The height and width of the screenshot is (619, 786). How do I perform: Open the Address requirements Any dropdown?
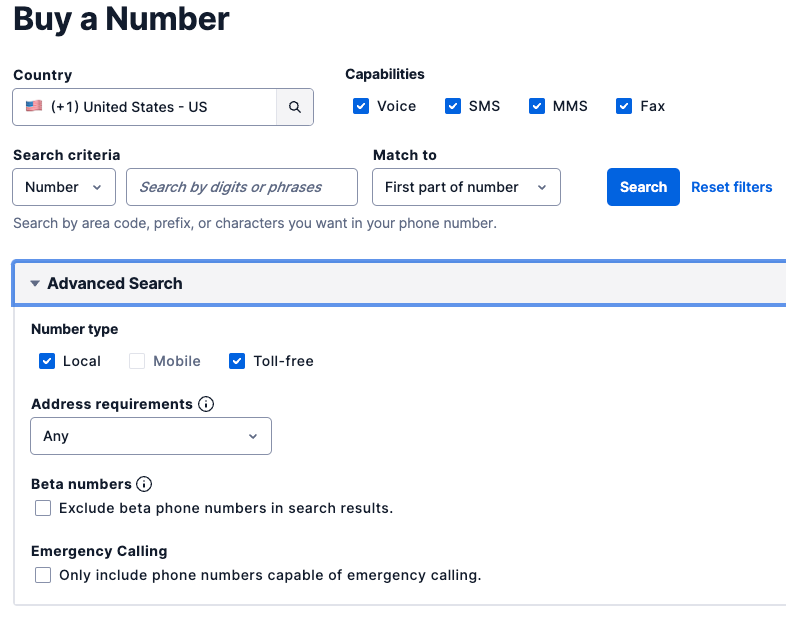[x=151, y=436]
